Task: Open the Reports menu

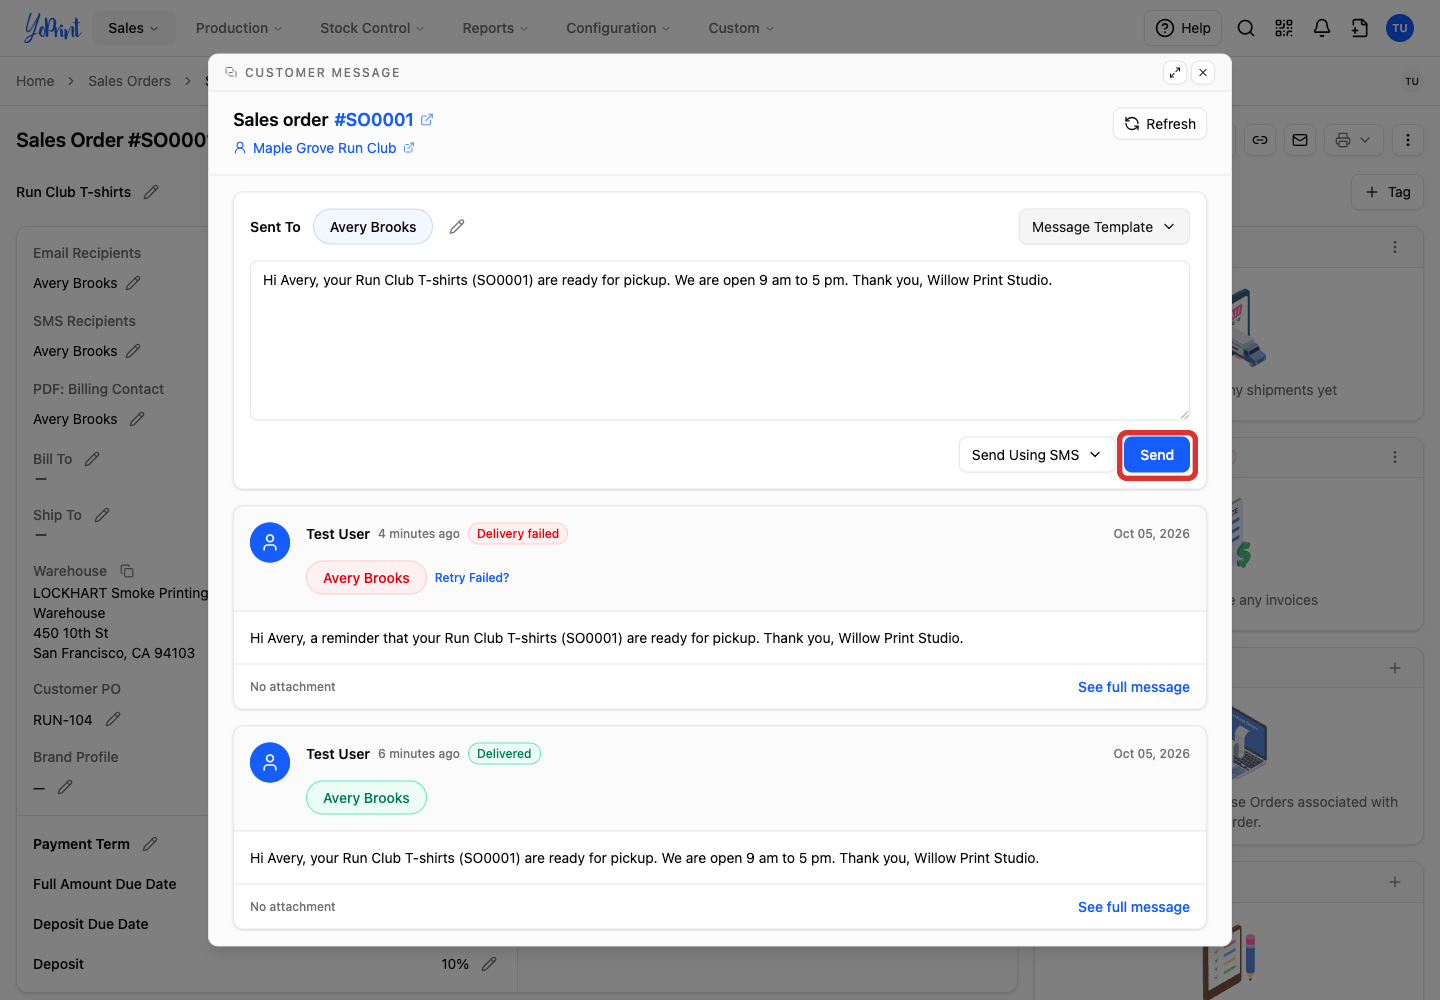Action: coord(495,28)
